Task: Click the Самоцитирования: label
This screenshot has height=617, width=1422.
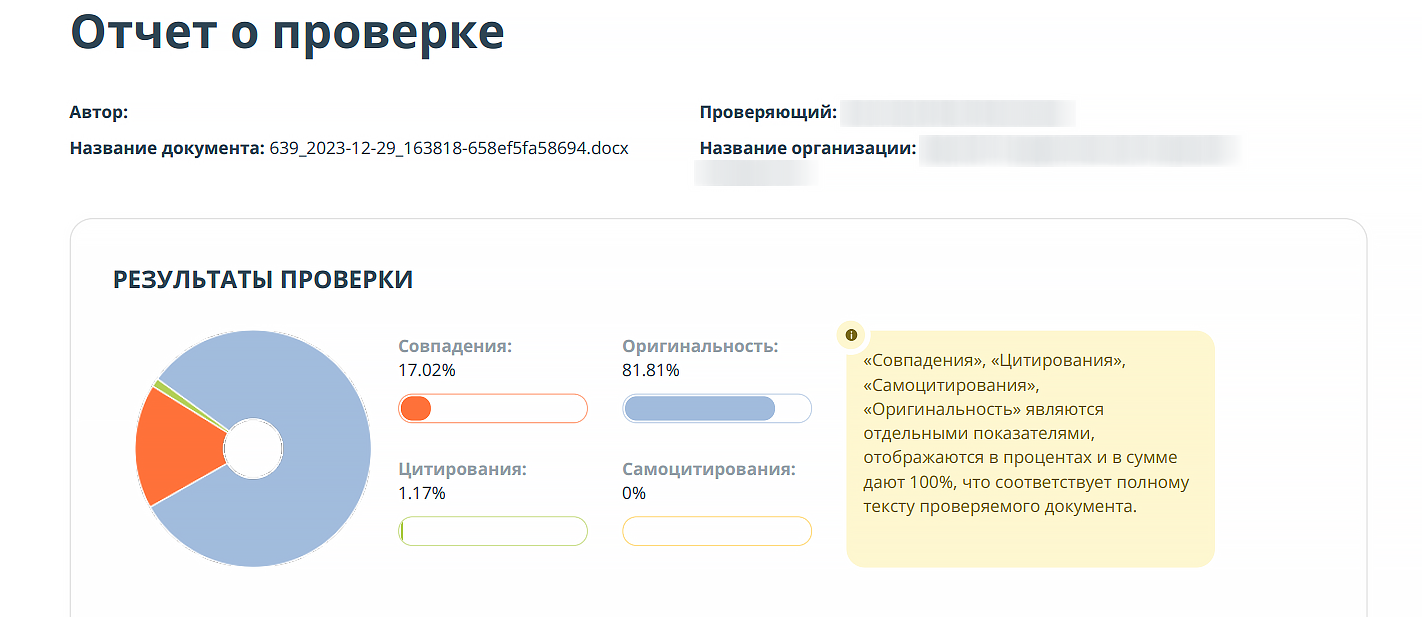Action: (x=709, y=469)
